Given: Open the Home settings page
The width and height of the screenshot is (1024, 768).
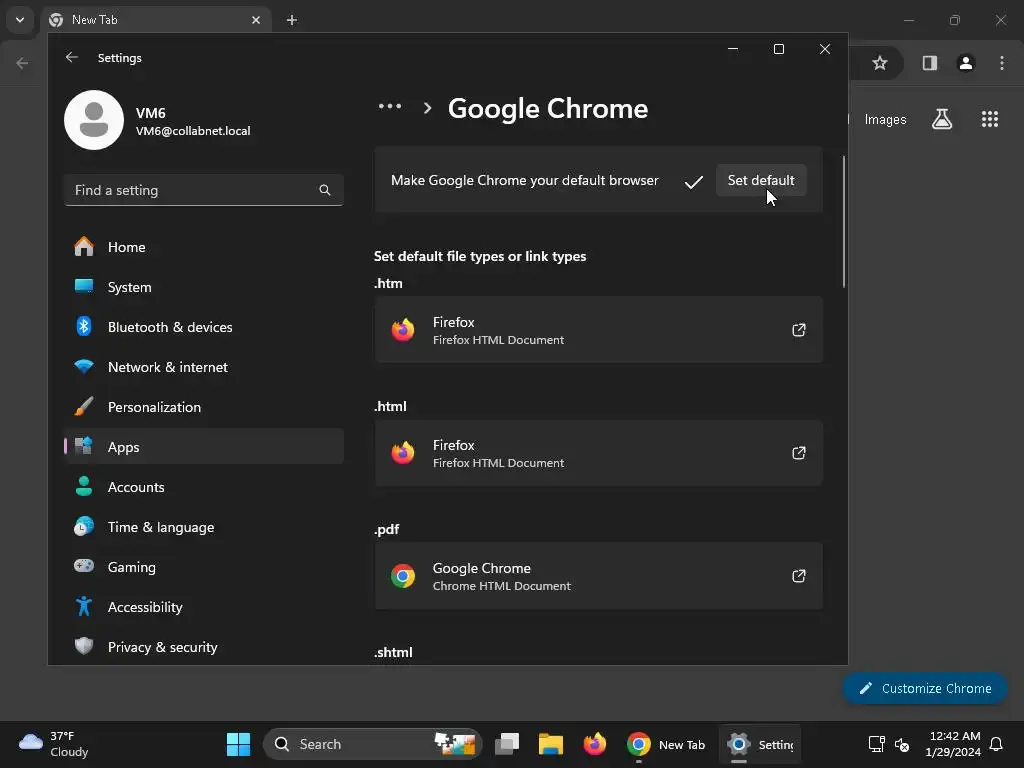Looking at the screenshot, I should [204, 247].
